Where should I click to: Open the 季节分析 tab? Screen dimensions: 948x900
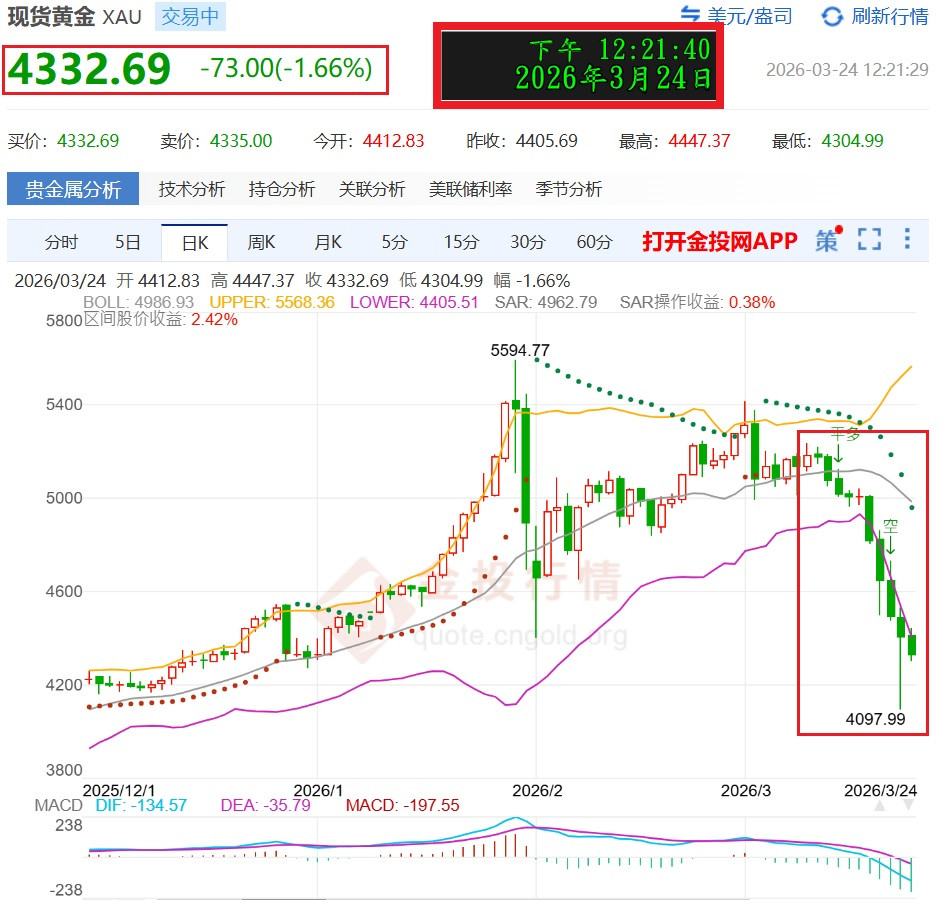[569, 189]
